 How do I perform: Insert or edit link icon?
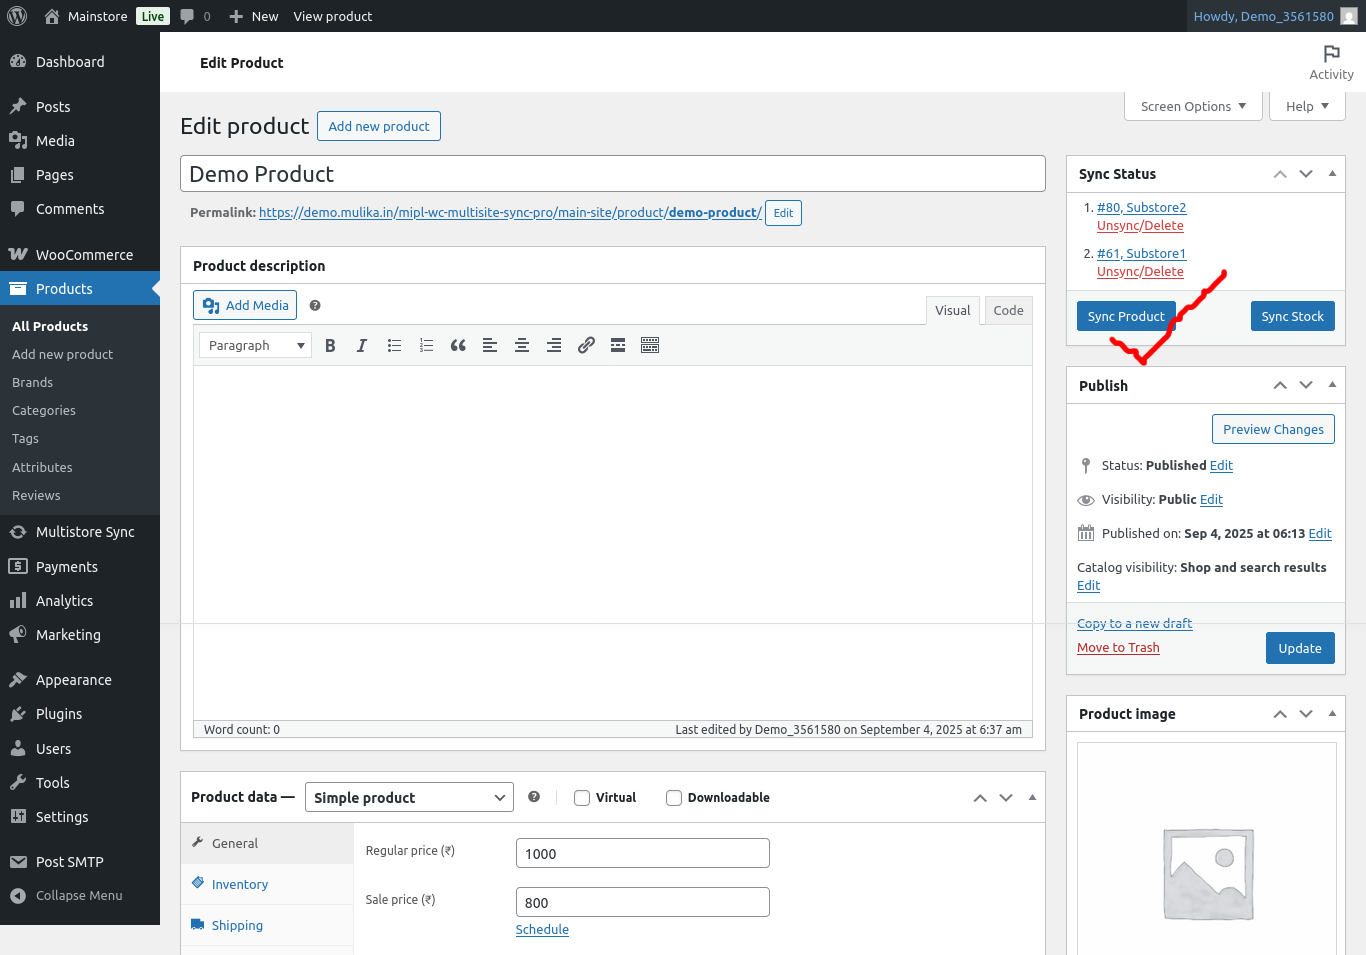(x=586, y=345)
